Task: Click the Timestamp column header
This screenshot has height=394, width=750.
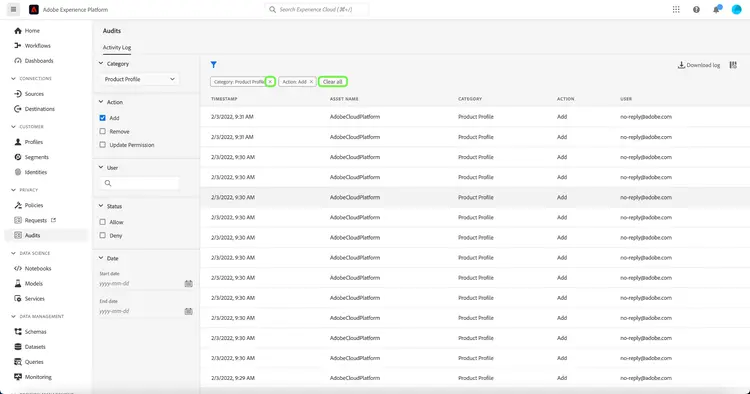Action: (x=224, y=99)
